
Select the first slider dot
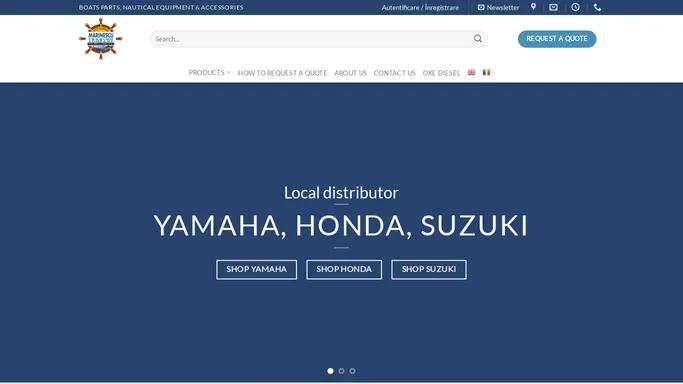tap(330, 371)
